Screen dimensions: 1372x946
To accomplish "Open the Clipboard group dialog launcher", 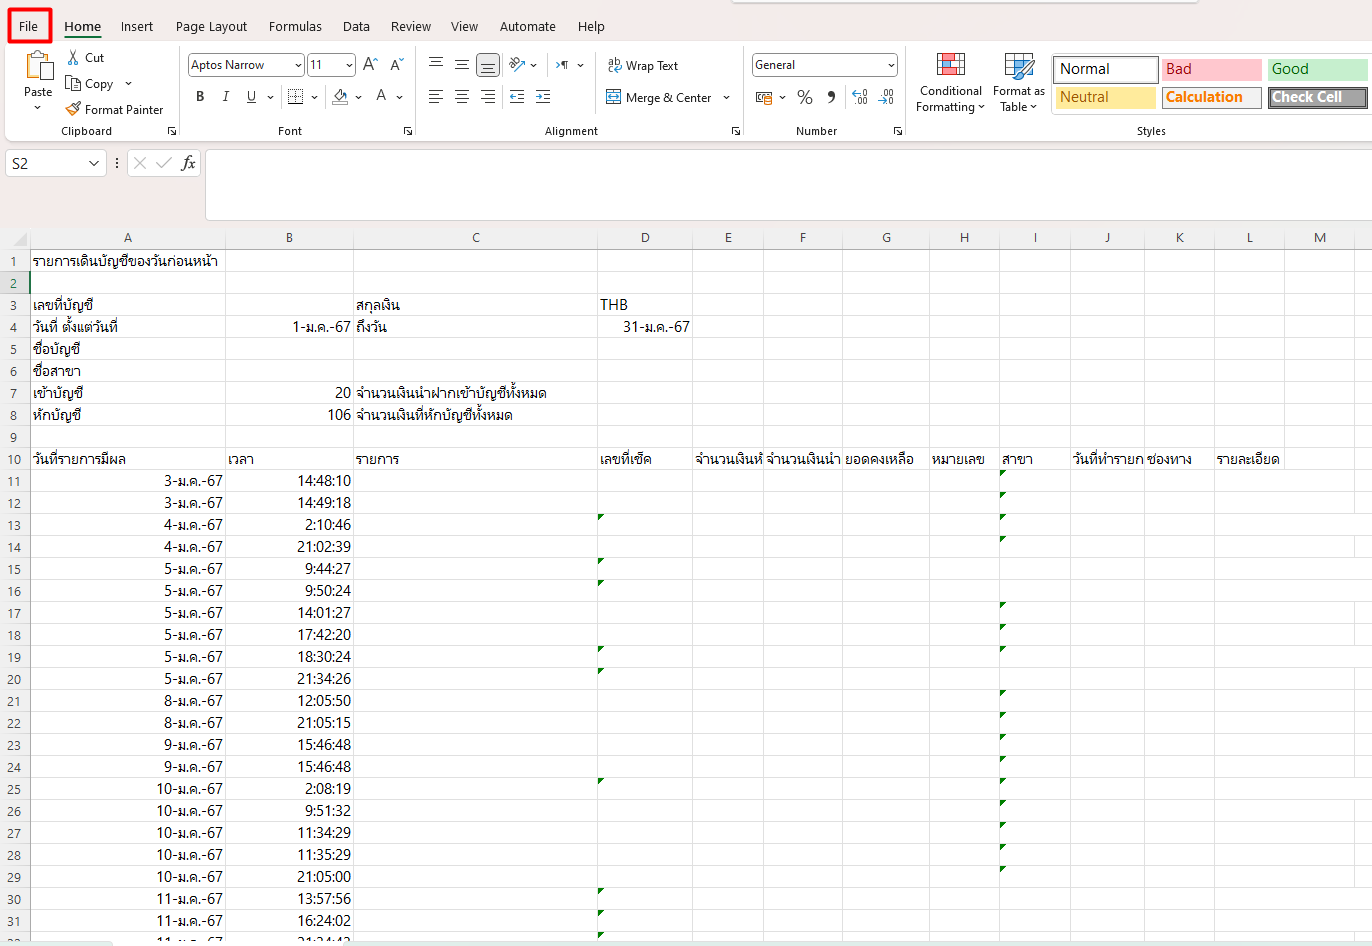I will [172, 131].
